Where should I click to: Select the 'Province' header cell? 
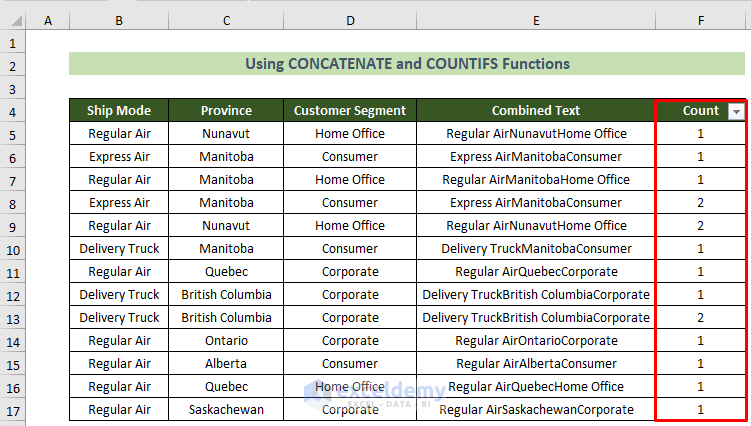pyautogui.click(x=226, y=110)
